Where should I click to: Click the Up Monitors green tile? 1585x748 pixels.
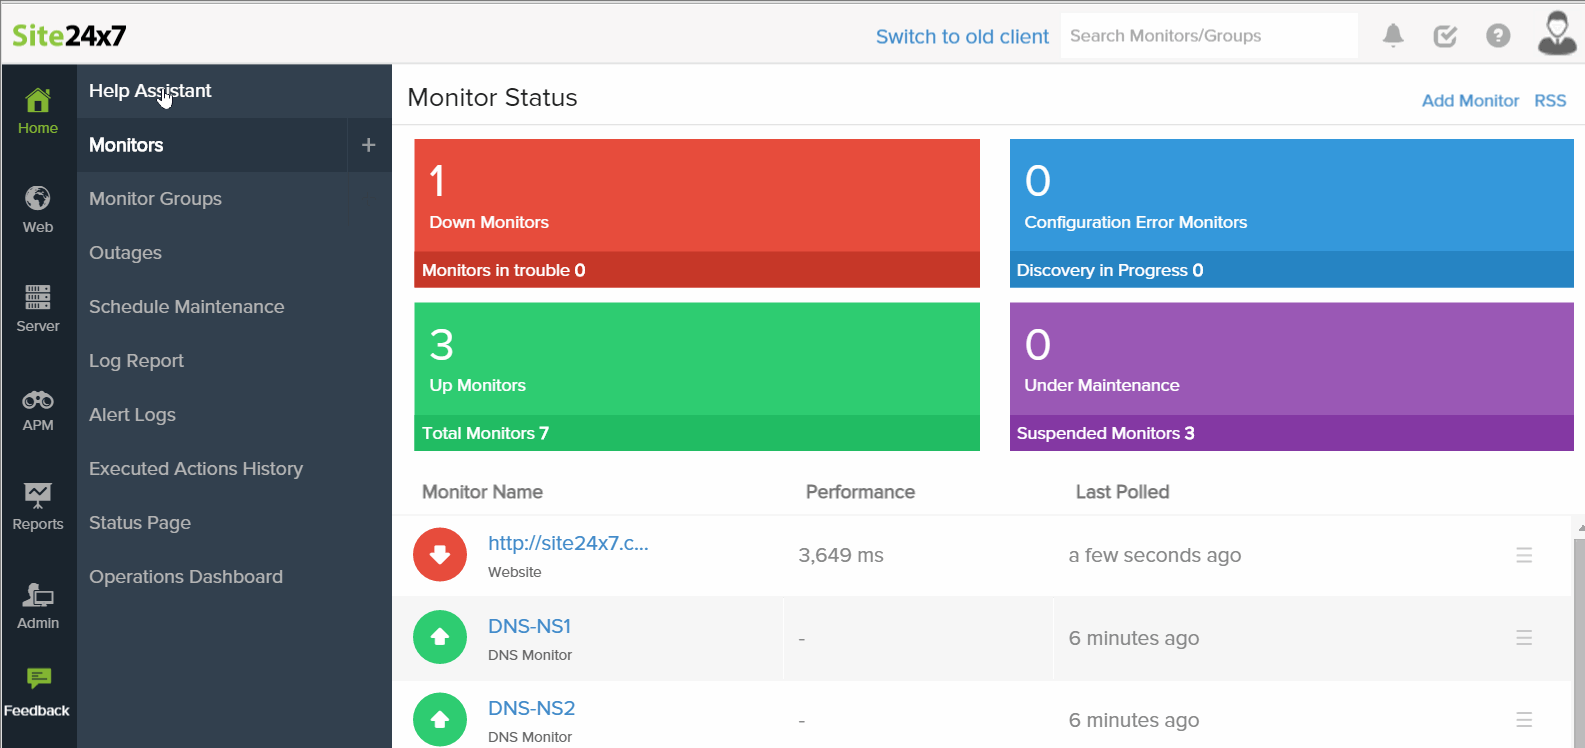click(x=697, y=359)
